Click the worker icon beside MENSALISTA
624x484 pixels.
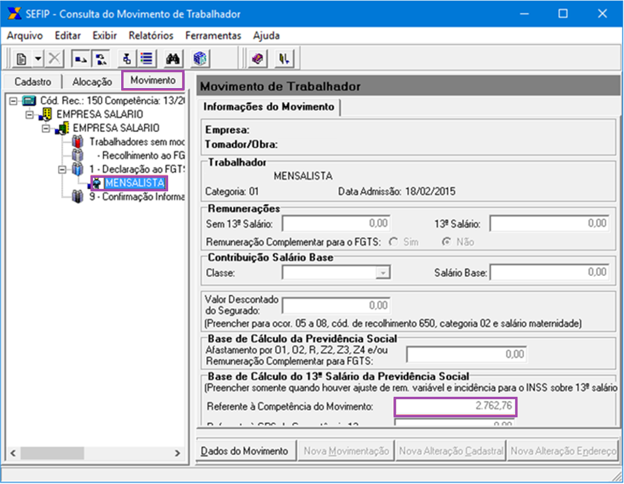(97, 183)
